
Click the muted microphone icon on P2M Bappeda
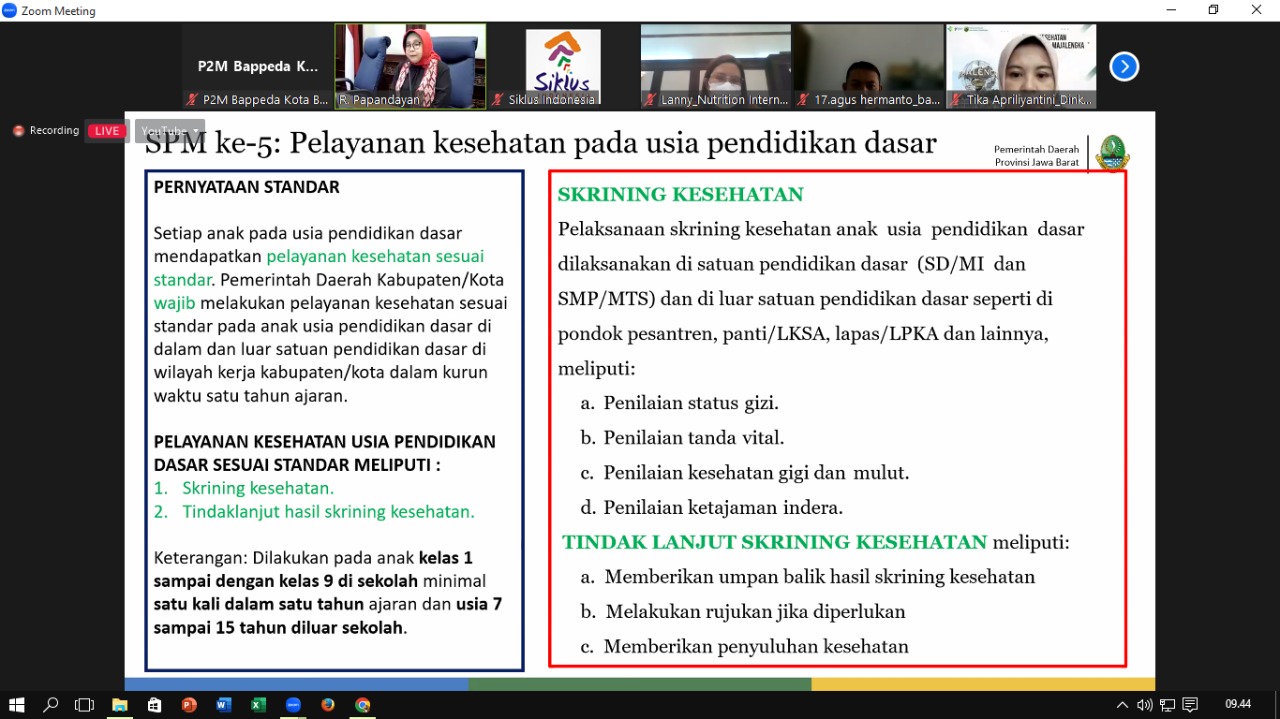tap(192, 100)
